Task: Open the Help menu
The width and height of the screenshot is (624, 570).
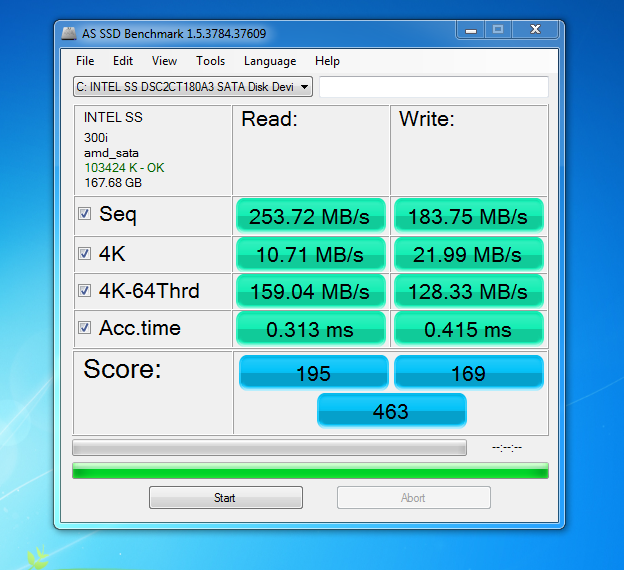Action: (328, 61)
